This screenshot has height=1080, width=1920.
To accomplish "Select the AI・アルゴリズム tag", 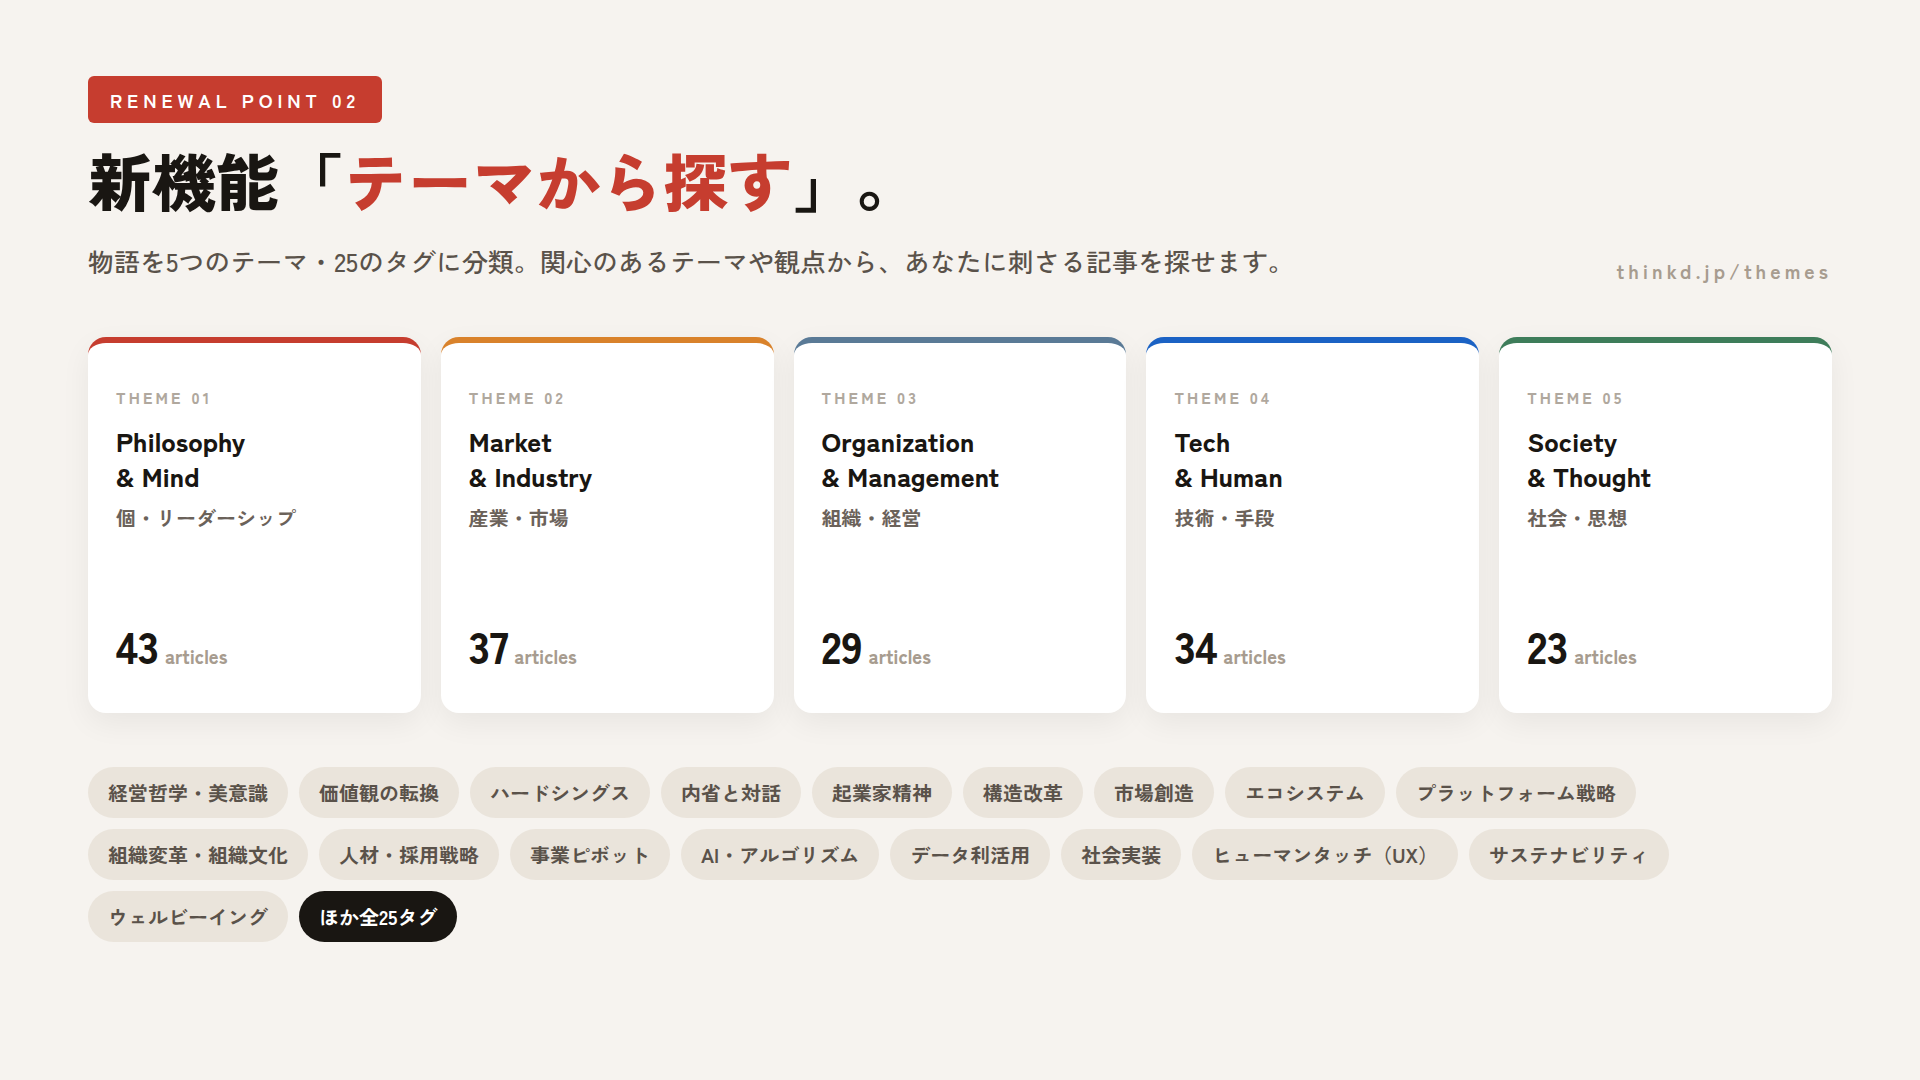I will tap(780, 855).
